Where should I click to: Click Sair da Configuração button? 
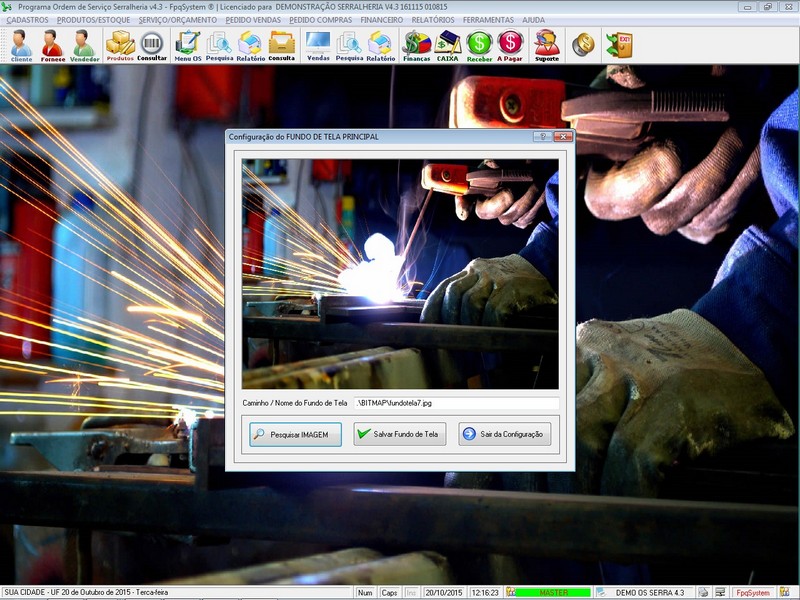pos(505,434)
